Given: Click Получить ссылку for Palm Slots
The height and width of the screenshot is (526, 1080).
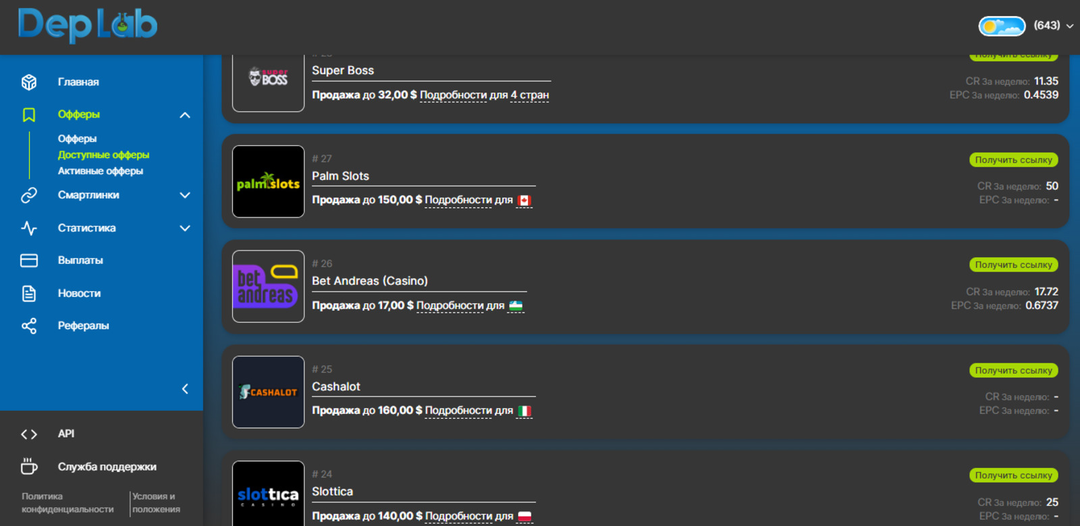Looking at the screenshot, I should (x=1013, y=160).
